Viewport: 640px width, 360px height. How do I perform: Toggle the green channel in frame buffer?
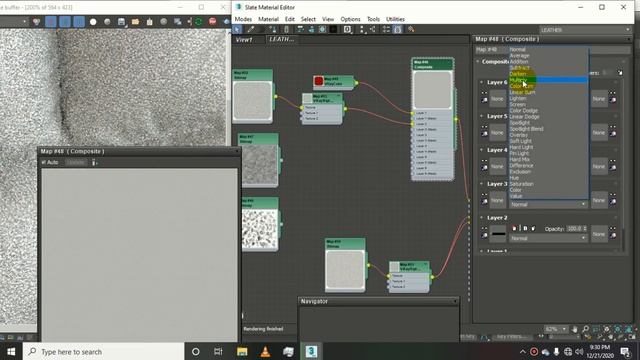[64, 22]
